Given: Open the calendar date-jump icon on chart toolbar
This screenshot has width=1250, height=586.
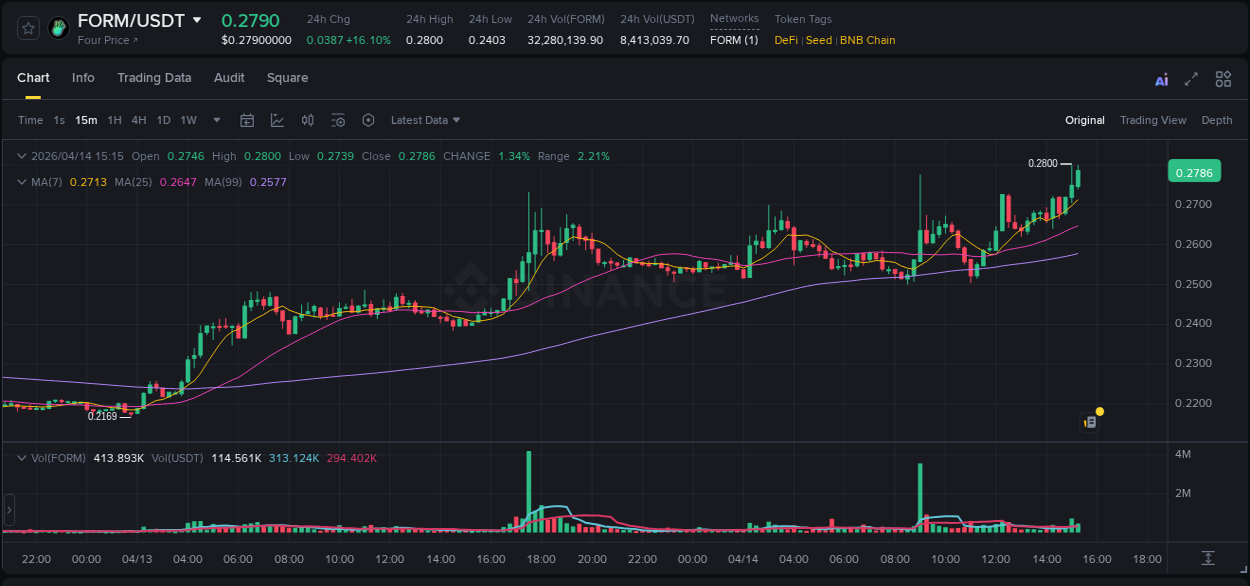Looking at the screenshot, I should pyautogui.click(x=247, y=120).
